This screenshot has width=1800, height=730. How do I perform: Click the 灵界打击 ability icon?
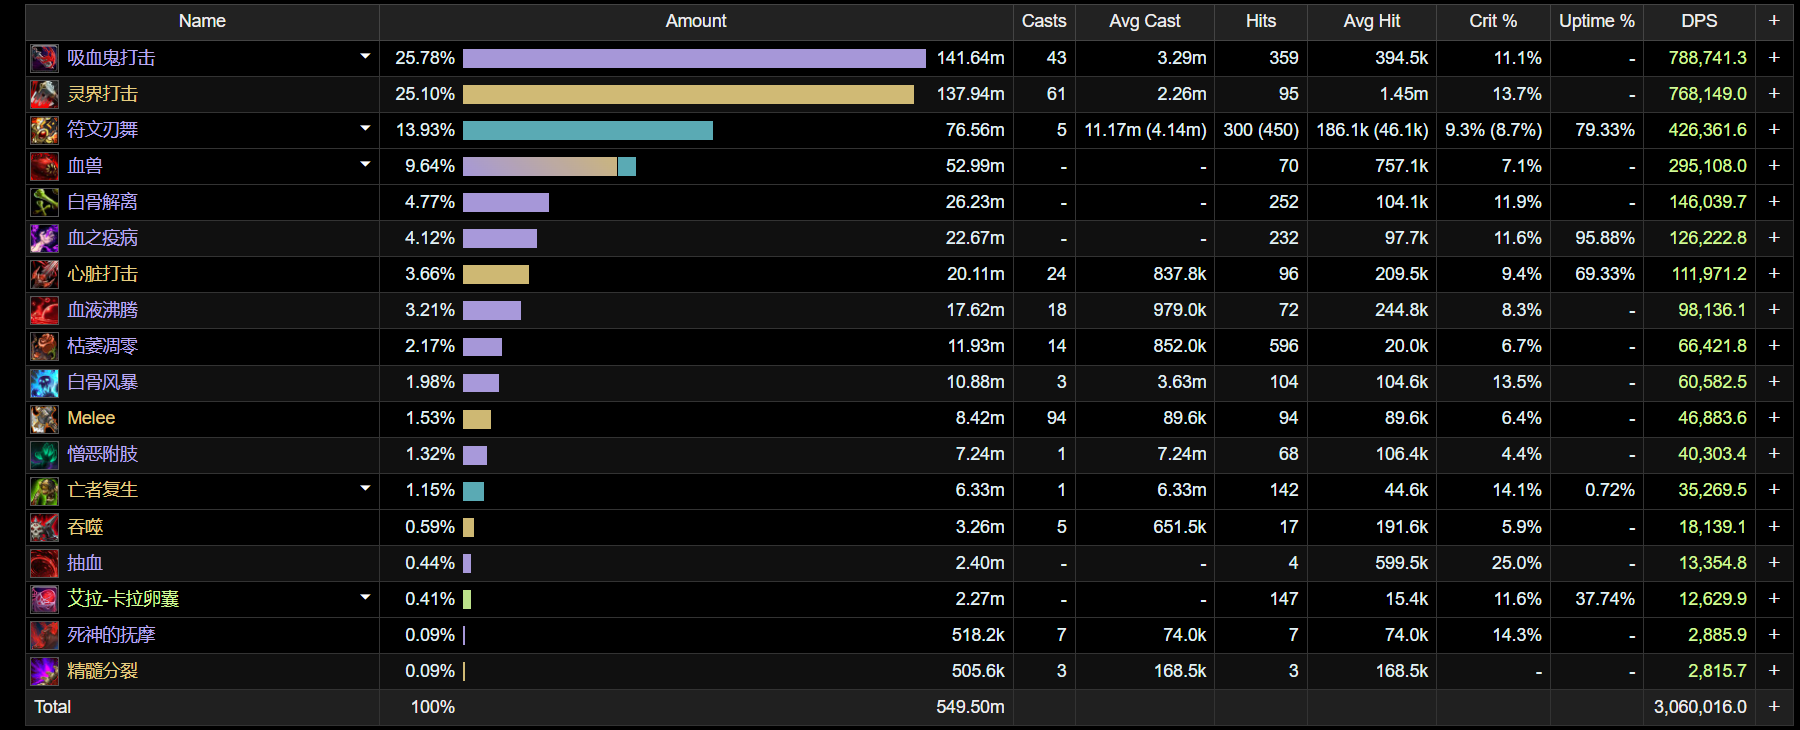(x=44, y=94)
